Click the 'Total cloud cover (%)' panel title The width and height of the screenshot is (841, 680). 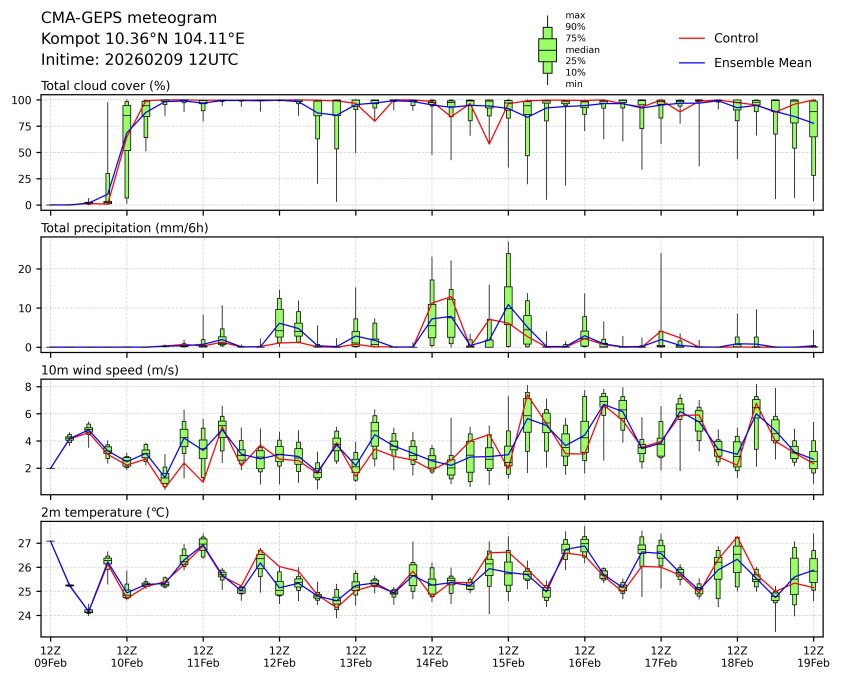[x=105, y=86]
